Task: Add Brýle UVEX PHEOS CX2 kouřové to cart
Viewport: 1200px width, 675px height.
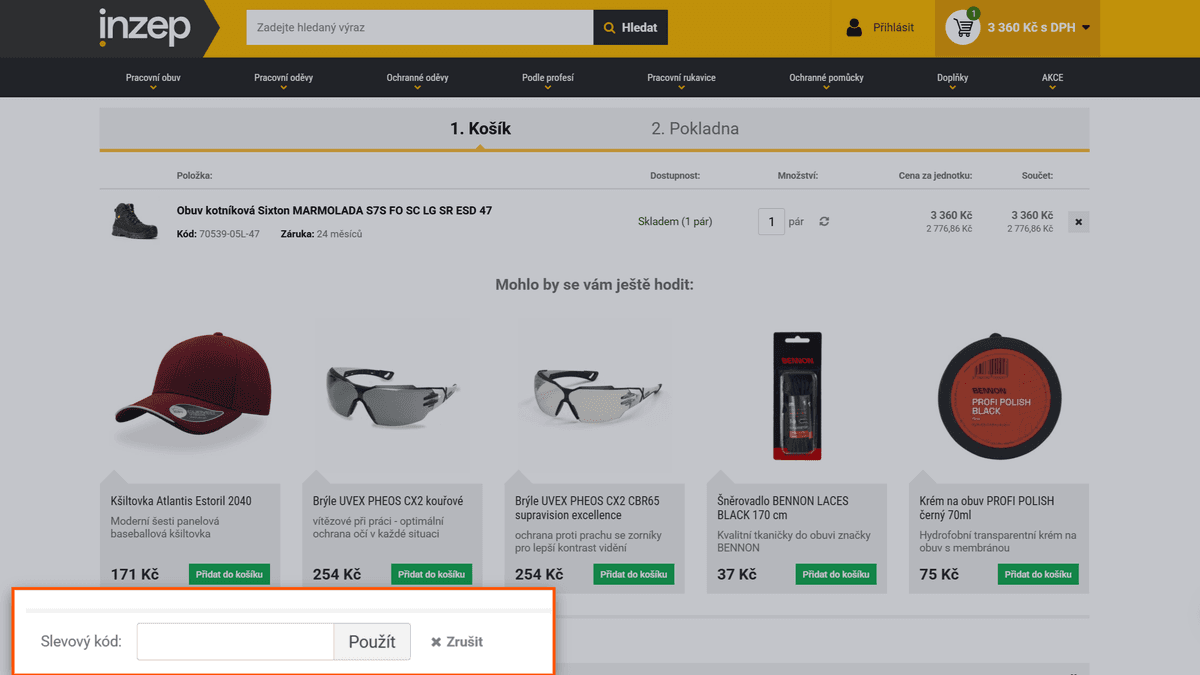Action: click(431, 574)
